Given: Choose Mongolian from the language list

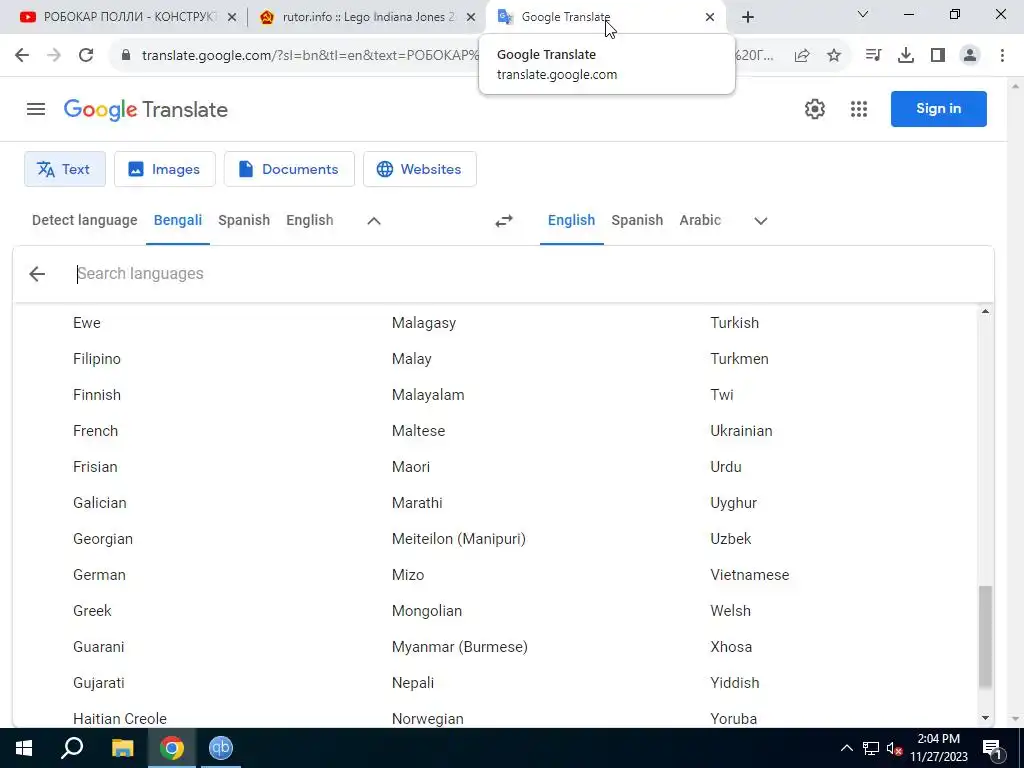Looking at the screenshot, I should tap(426, 611).
